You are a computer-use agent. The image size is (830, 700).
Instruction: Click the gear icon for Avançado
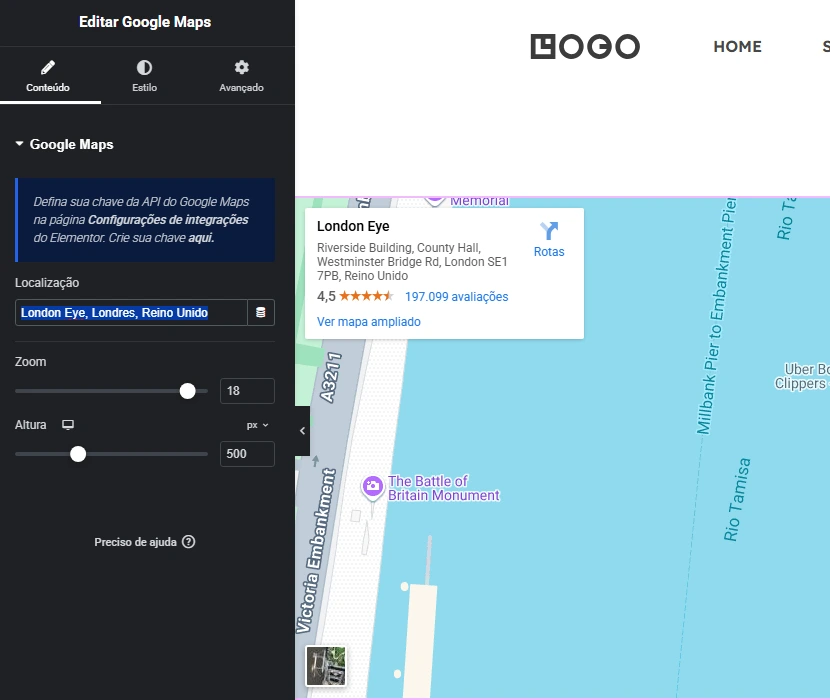tap(241, 68)
